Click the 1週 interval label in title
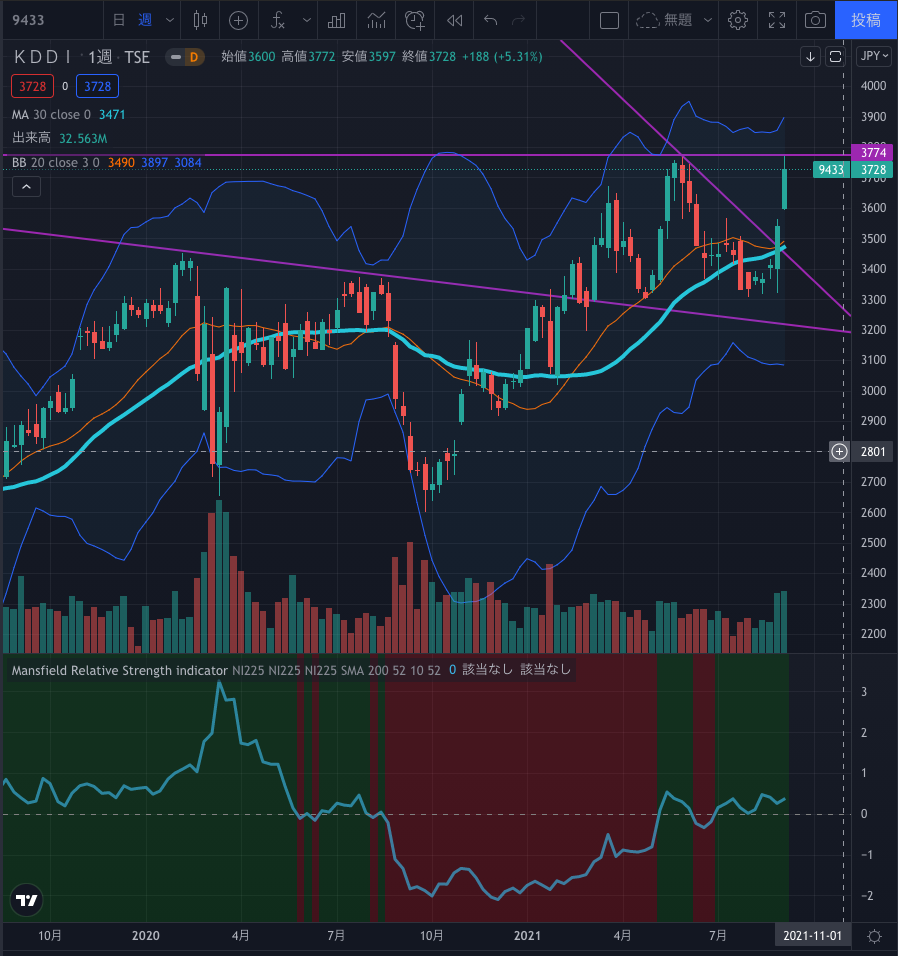 click(x=101, y=57)
